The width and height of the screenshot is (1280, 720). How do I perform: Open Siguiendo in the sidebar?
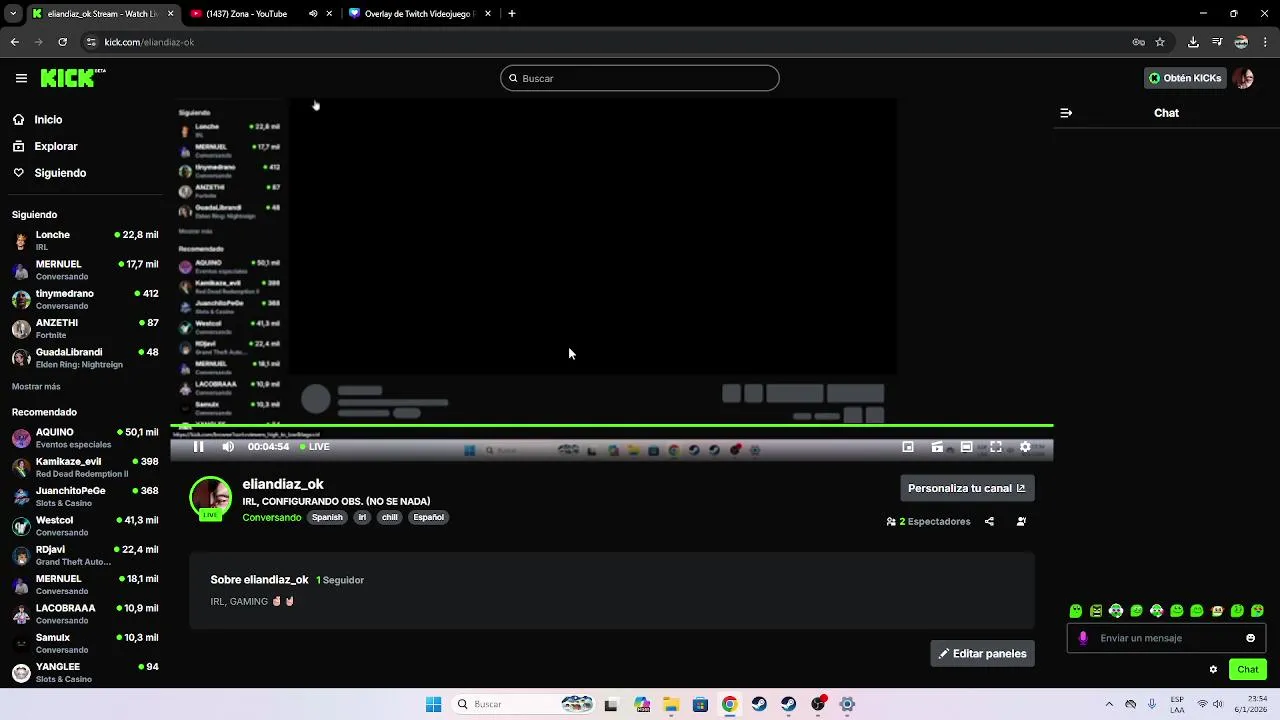[60, 173]
